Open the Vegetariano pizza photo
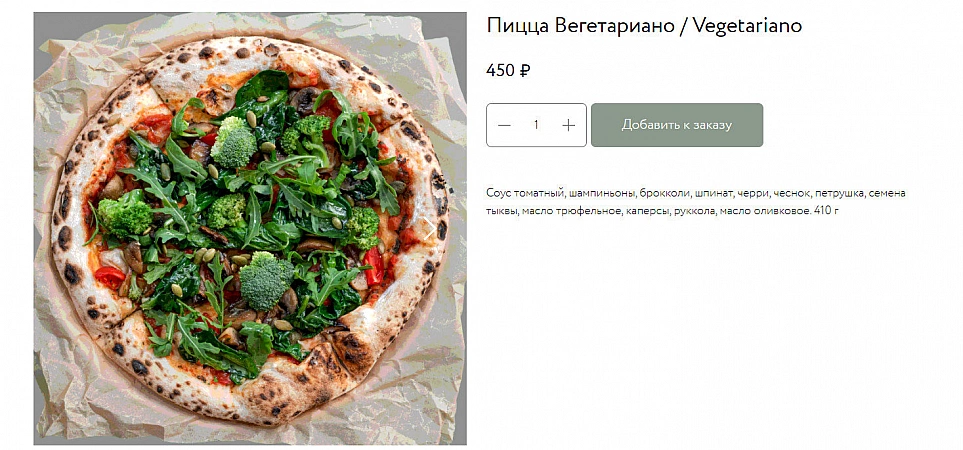Viewport: 963px width, 450px height. pos(250,228)
